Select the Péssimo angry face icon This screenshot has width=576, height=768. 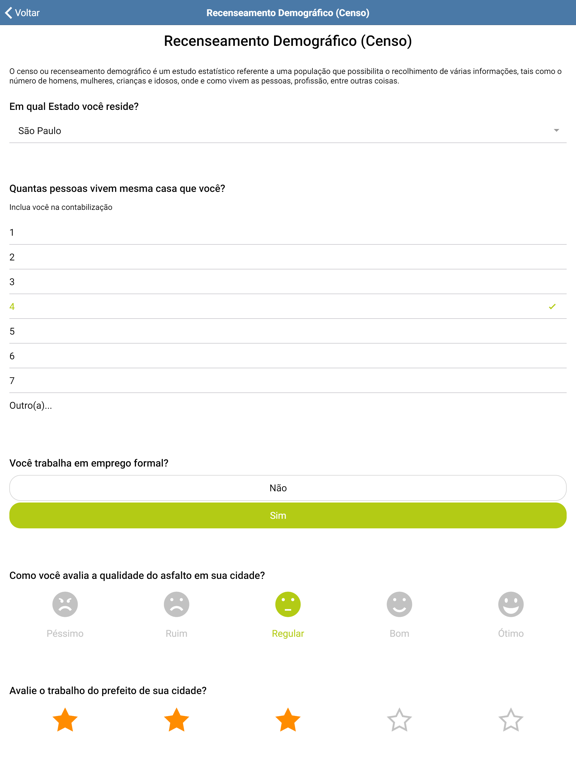pyautogui.click(x=65, y=604)
